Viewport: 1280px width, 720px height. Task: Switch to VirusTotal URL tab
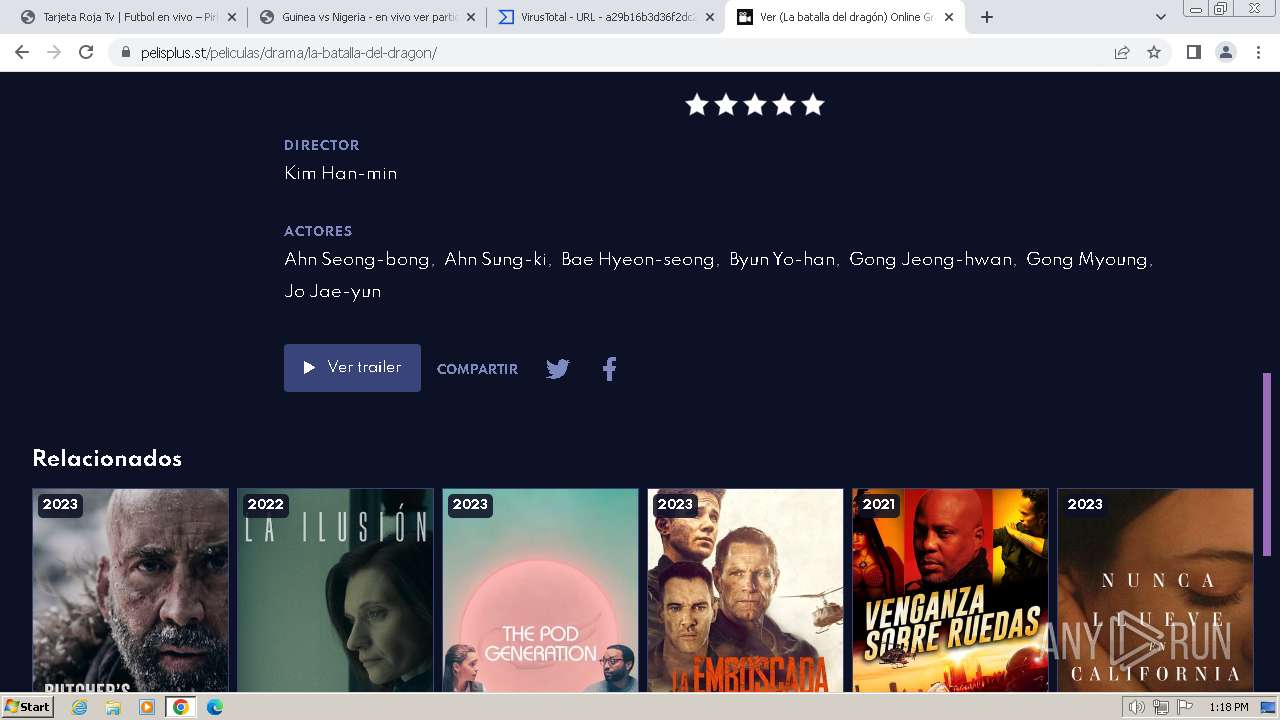(x=605, y=17)
